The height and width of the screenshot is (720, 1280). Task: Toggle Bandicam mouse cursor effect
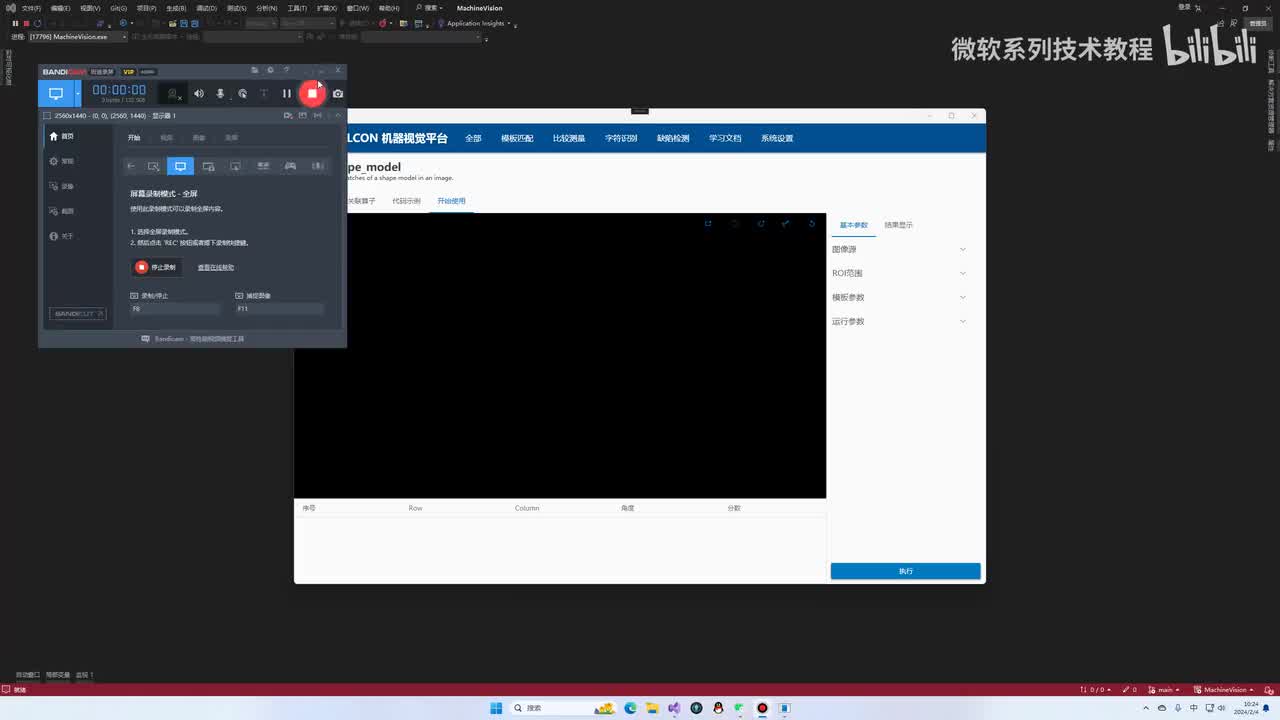point(242,93)
